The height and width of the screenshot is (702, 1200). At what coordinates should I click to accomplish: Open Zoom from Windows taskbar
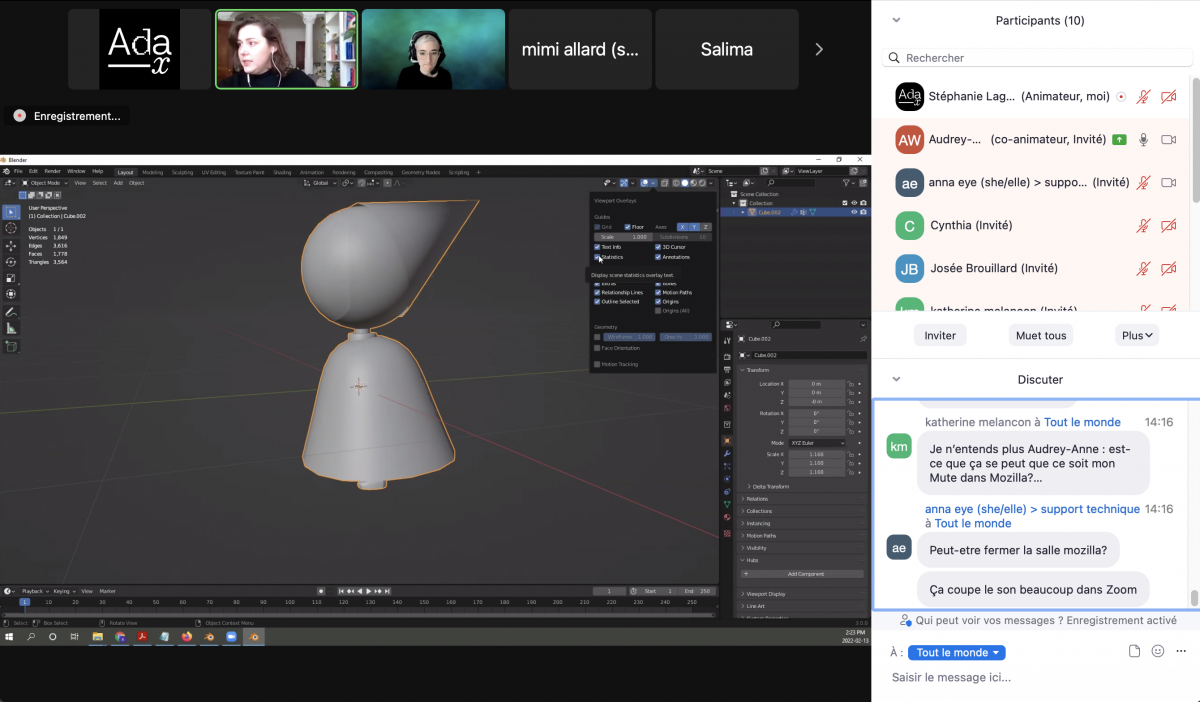pyautogui.click(x=231, y=636)
